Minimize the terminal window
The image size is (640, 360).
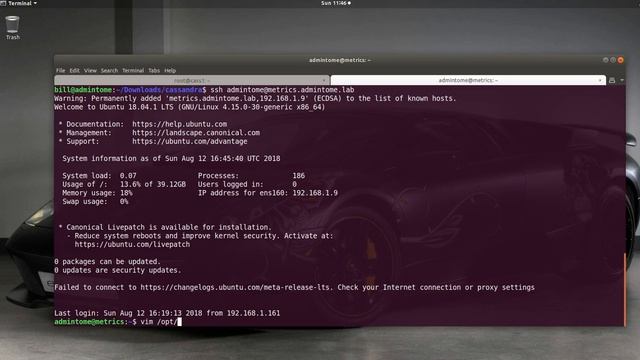(x=605, y=60)
